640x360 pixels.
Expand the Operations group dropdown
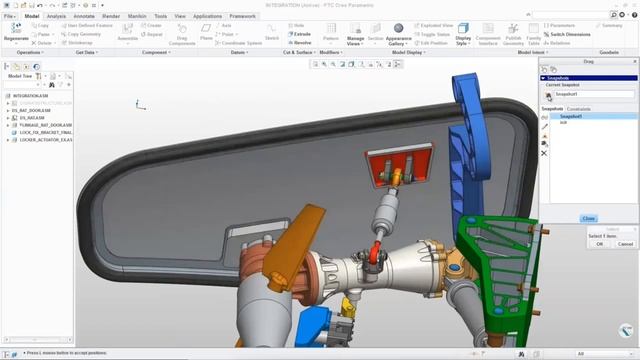coord(30,52)
